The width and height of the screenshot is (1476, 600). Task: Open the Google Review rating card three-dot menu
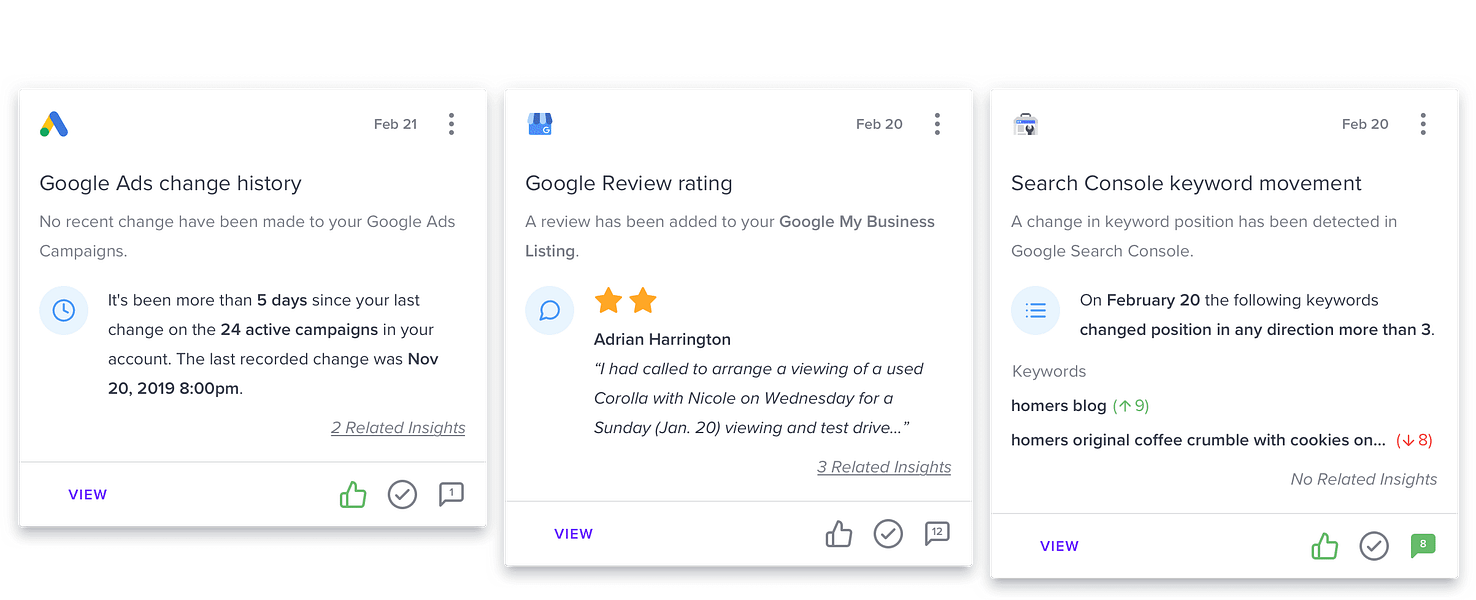click(937, 124)
